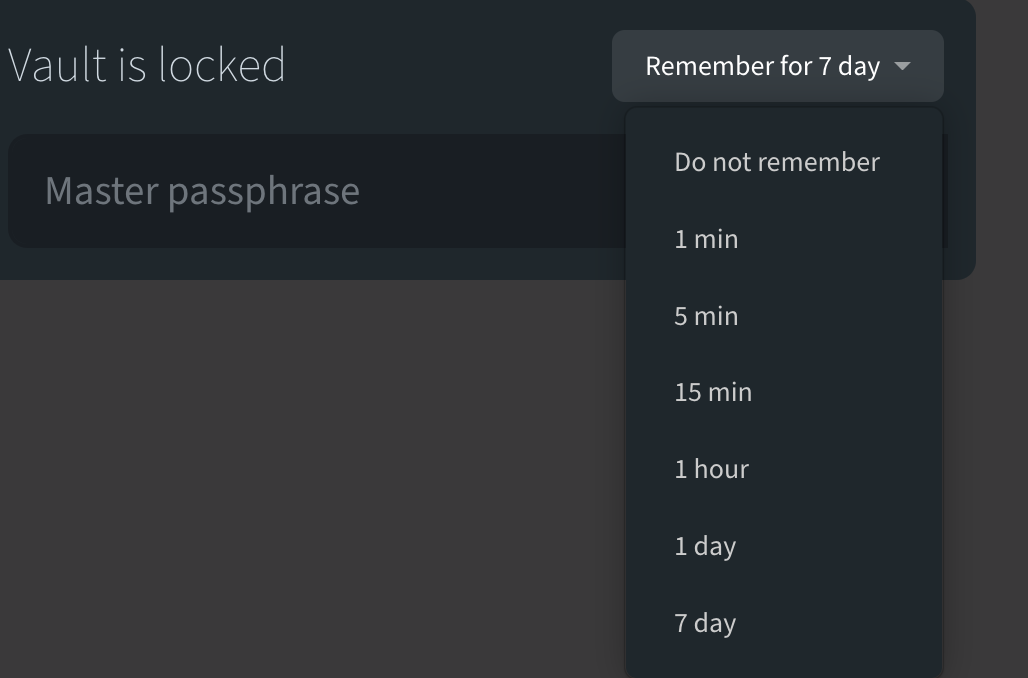The image size is (1028, 678).
Task: Change duration to 15 min
Action: tap(712, 392)
